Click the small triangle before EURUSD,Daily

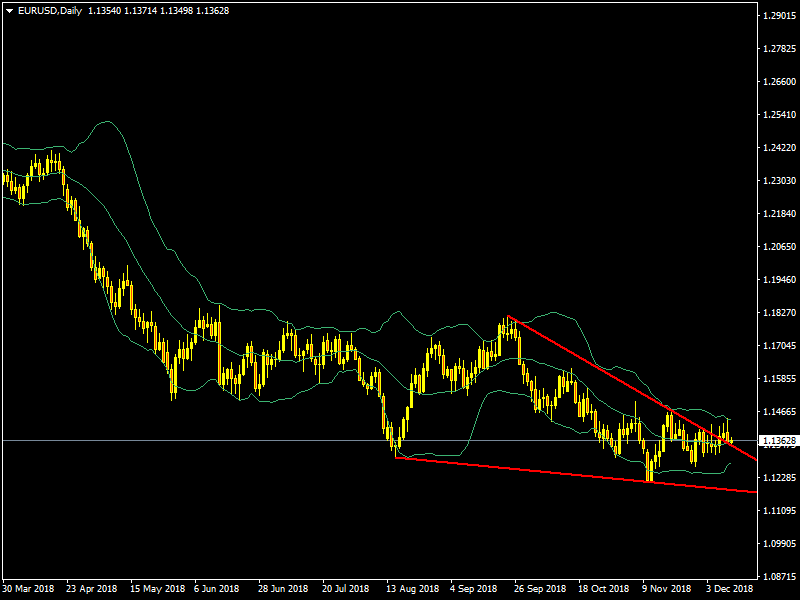[9, 9]
